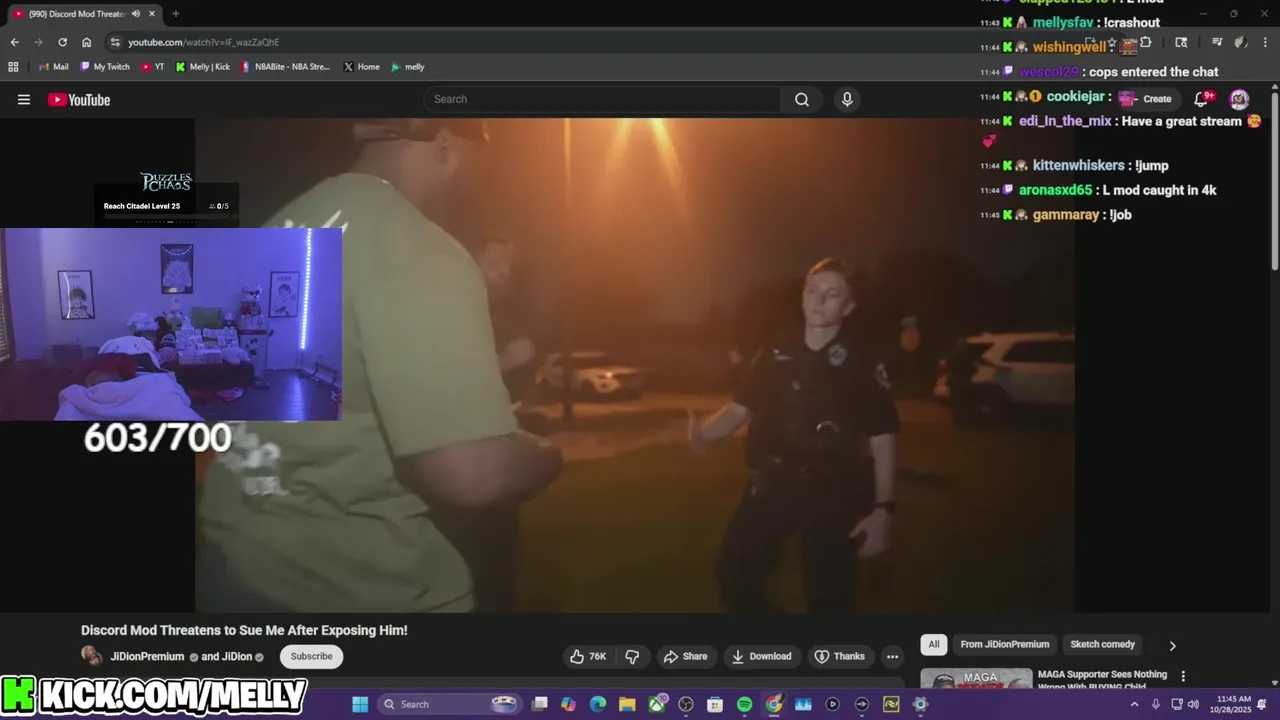Open Task View from the taskbar
Viewport: 1280px width, 720px height.
click(540, 704)
